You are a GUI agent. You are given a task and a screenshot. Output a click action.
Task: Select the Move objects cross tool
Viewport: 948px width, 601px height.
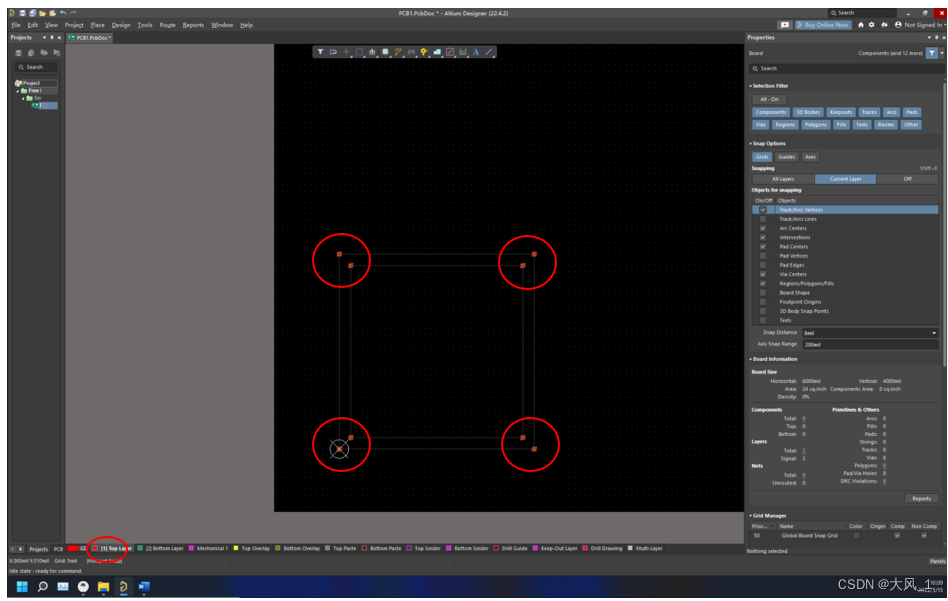tap(346, 52)
